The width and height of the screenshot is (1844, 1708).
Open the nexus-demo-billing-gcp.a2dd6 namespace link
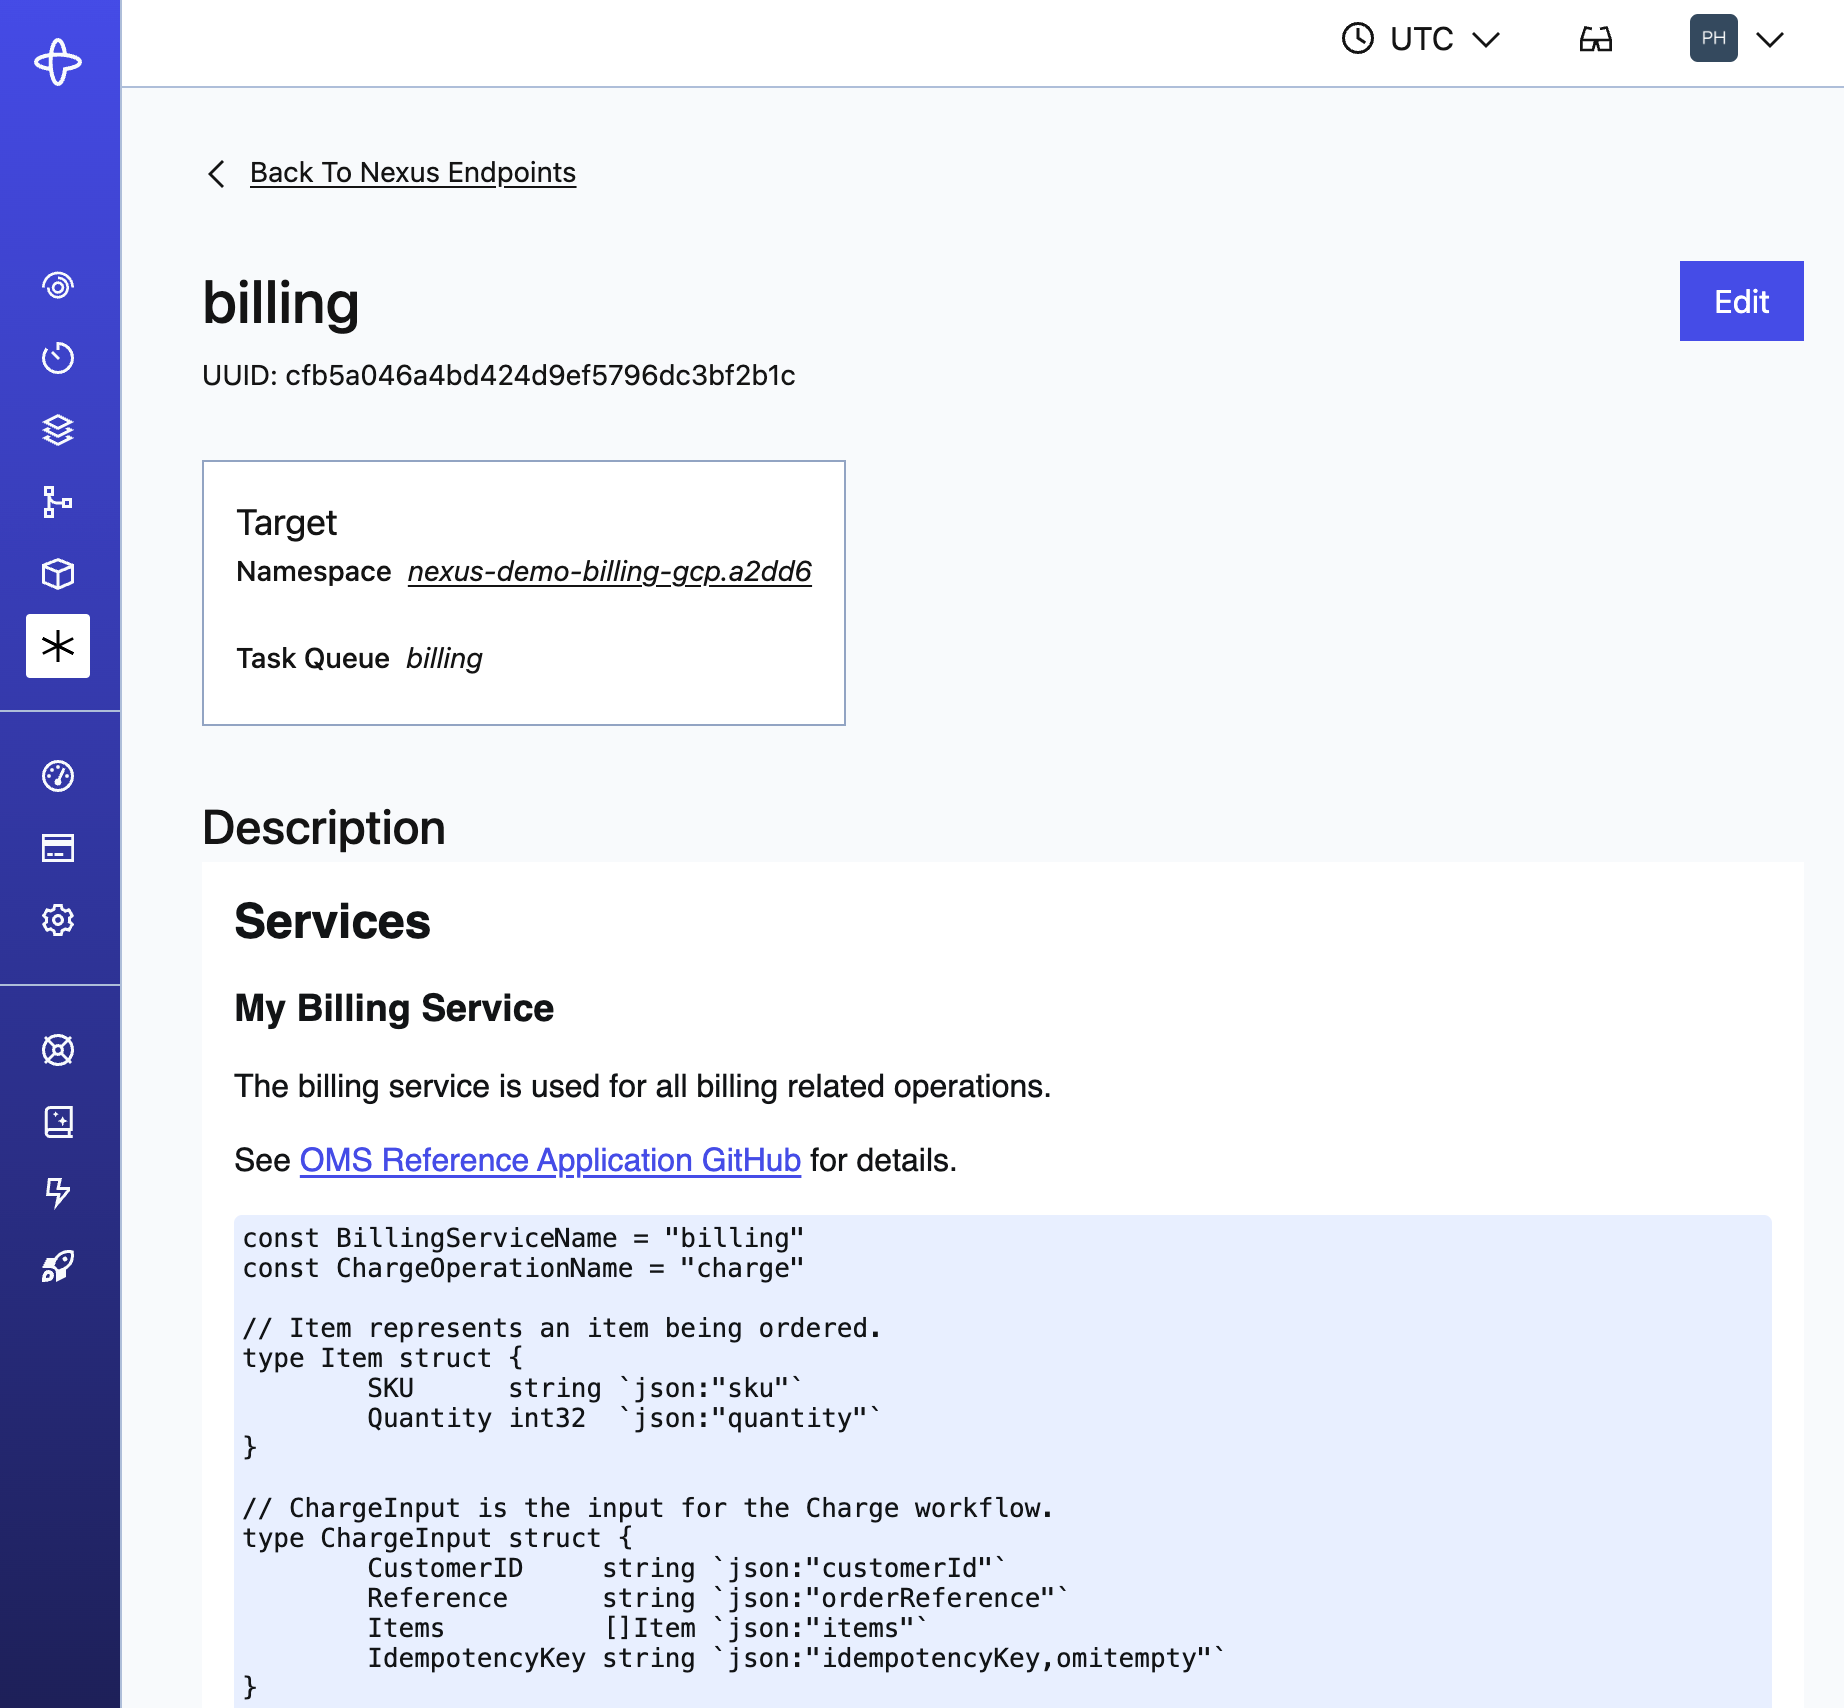point(609,571)
